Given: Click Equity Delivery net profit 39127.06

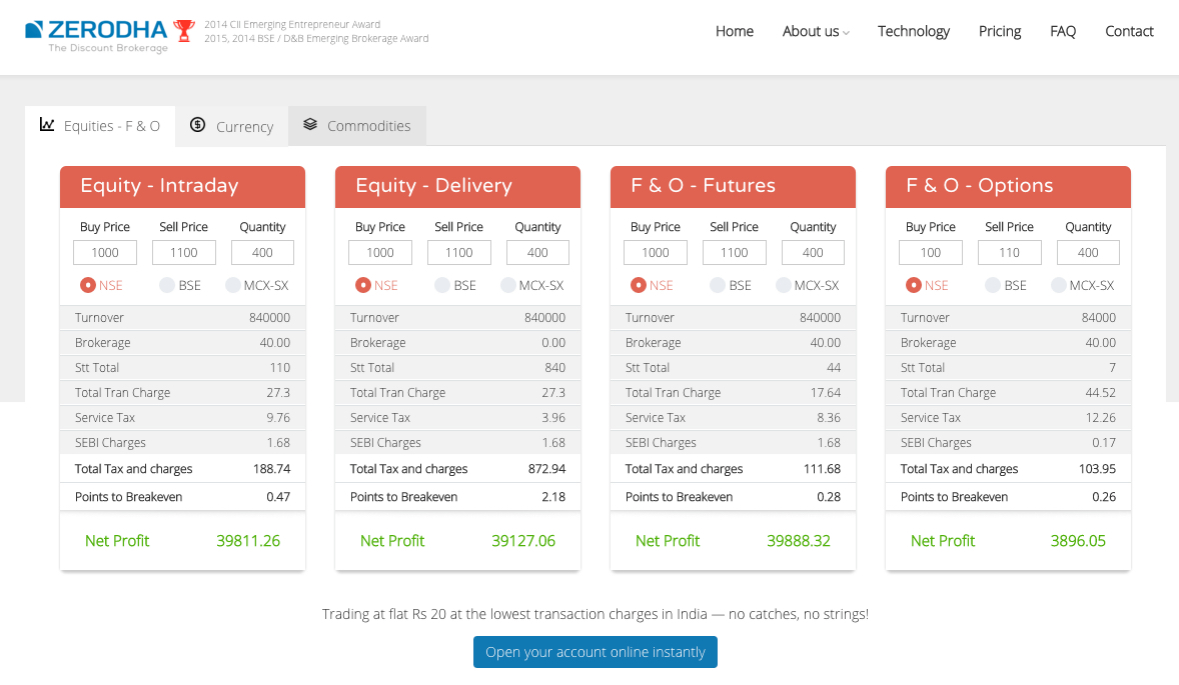Looking at the screenshot, I should point(523,541).
